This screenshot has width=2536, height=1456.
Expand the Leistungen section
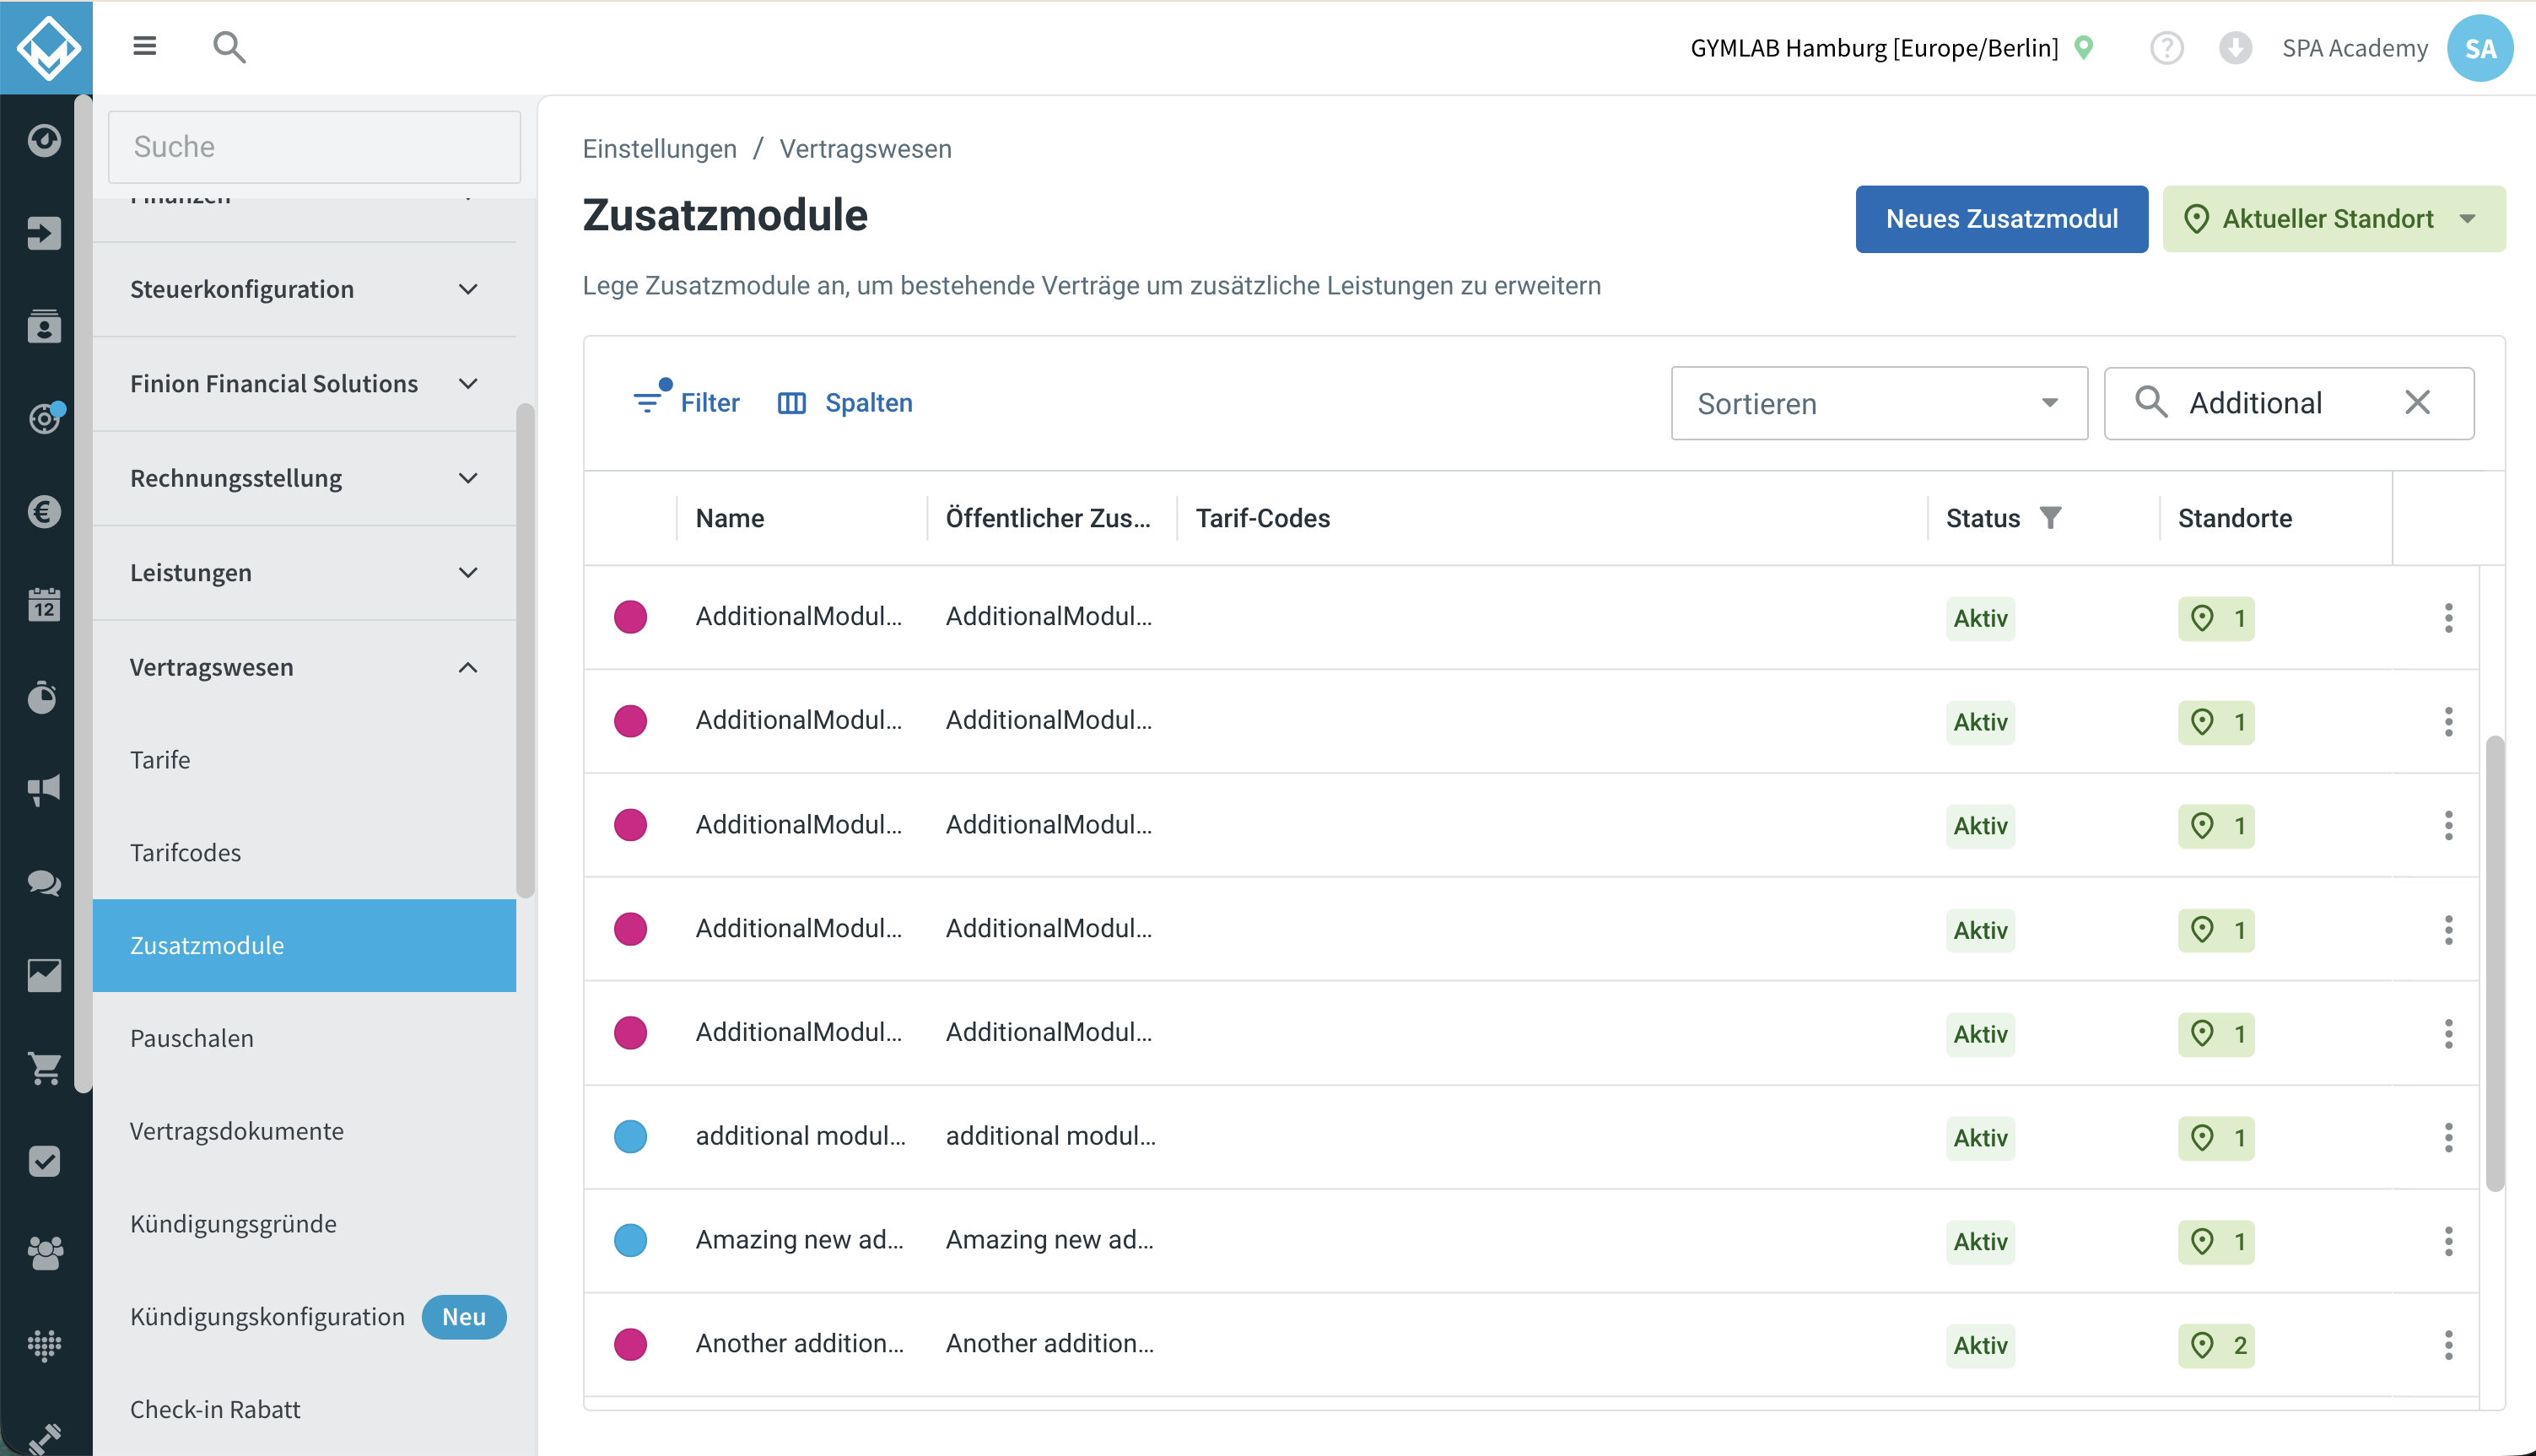coord(304,573)
